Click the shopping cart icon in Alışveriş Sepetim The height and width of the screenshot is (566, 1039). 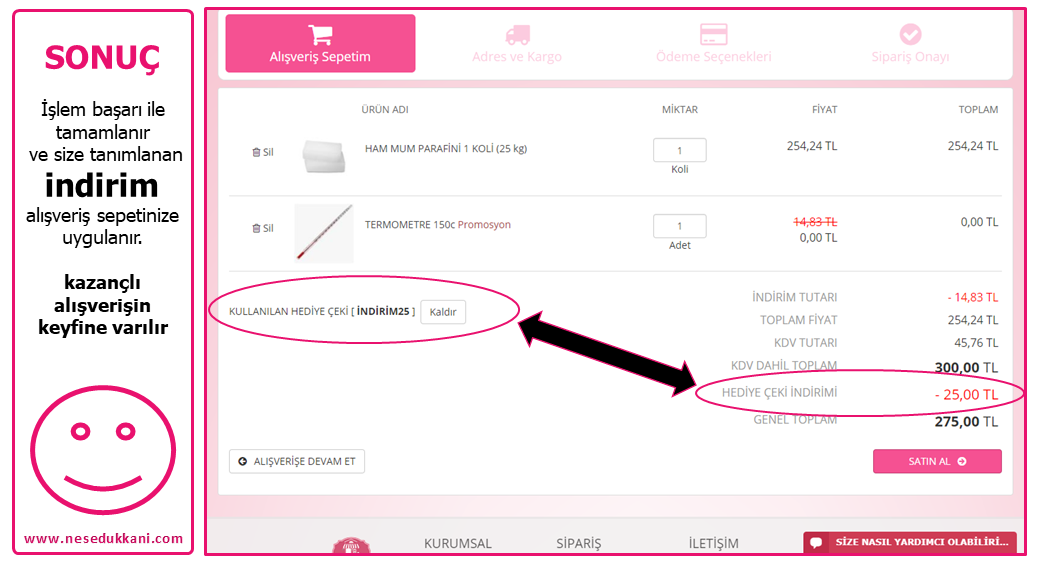click(x=320, y=35)
